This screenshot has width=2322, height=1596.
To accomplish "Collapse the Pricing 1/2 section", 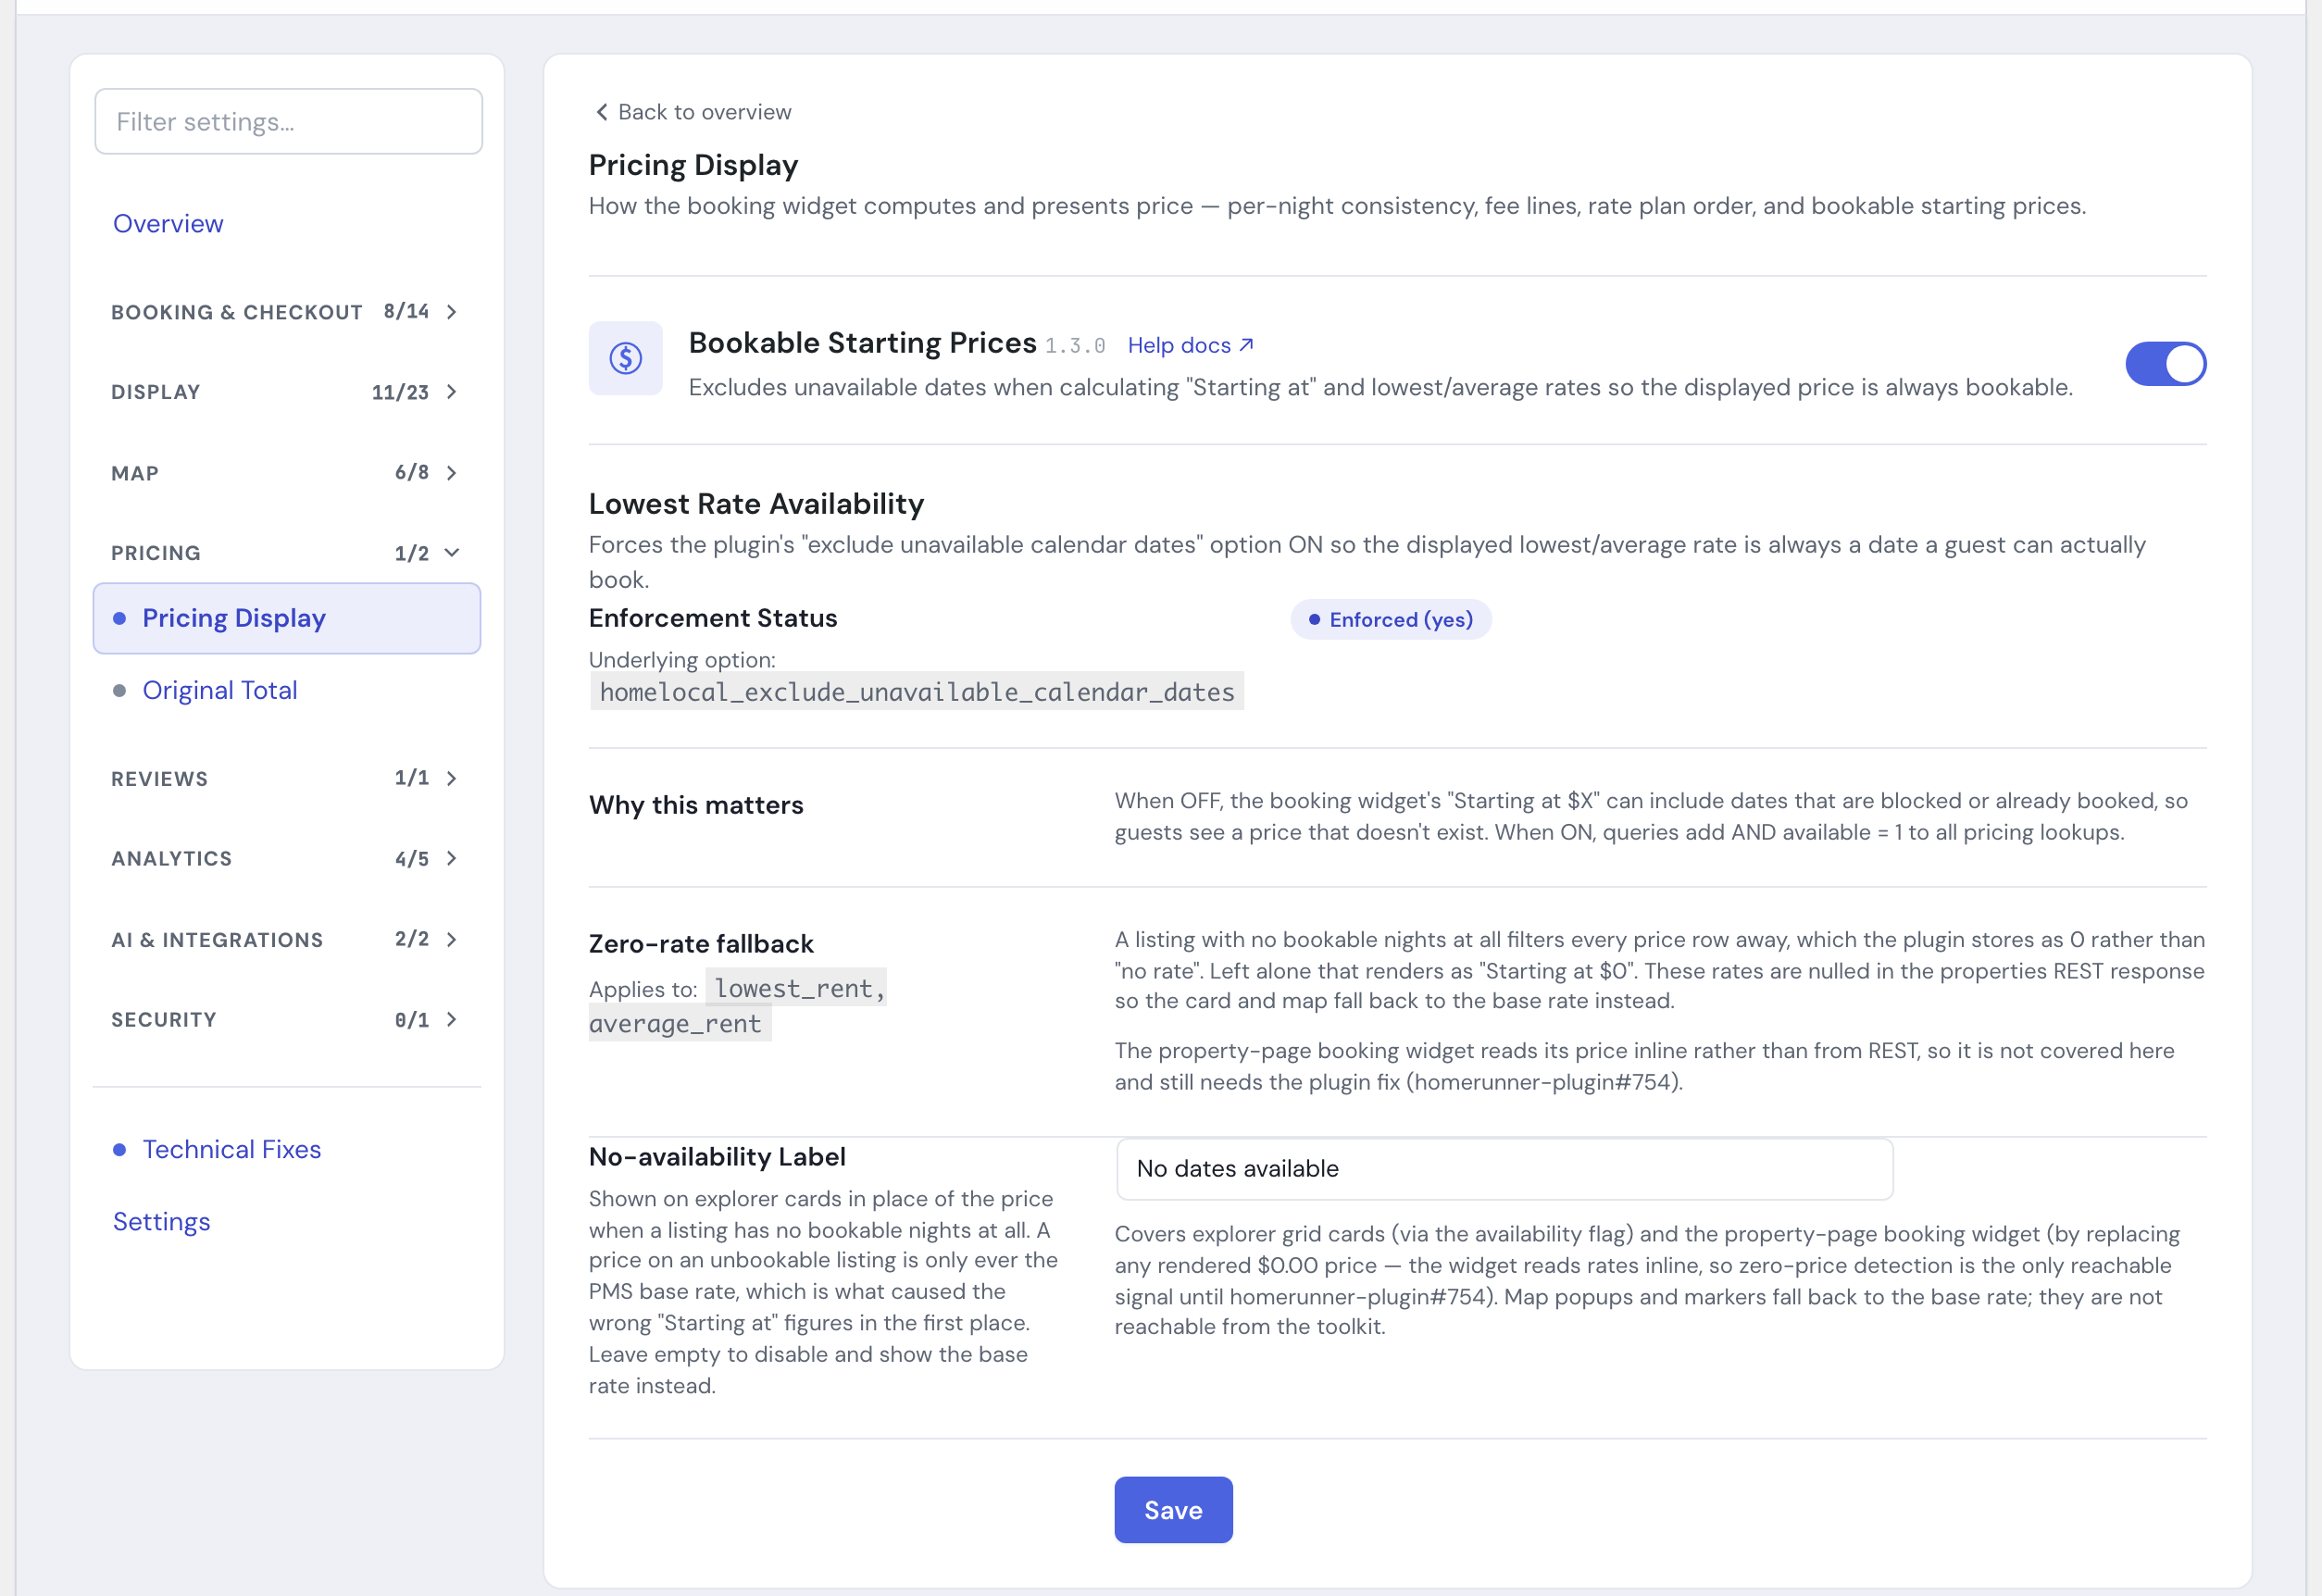I will pyautogui.click(x=286, y=553).
